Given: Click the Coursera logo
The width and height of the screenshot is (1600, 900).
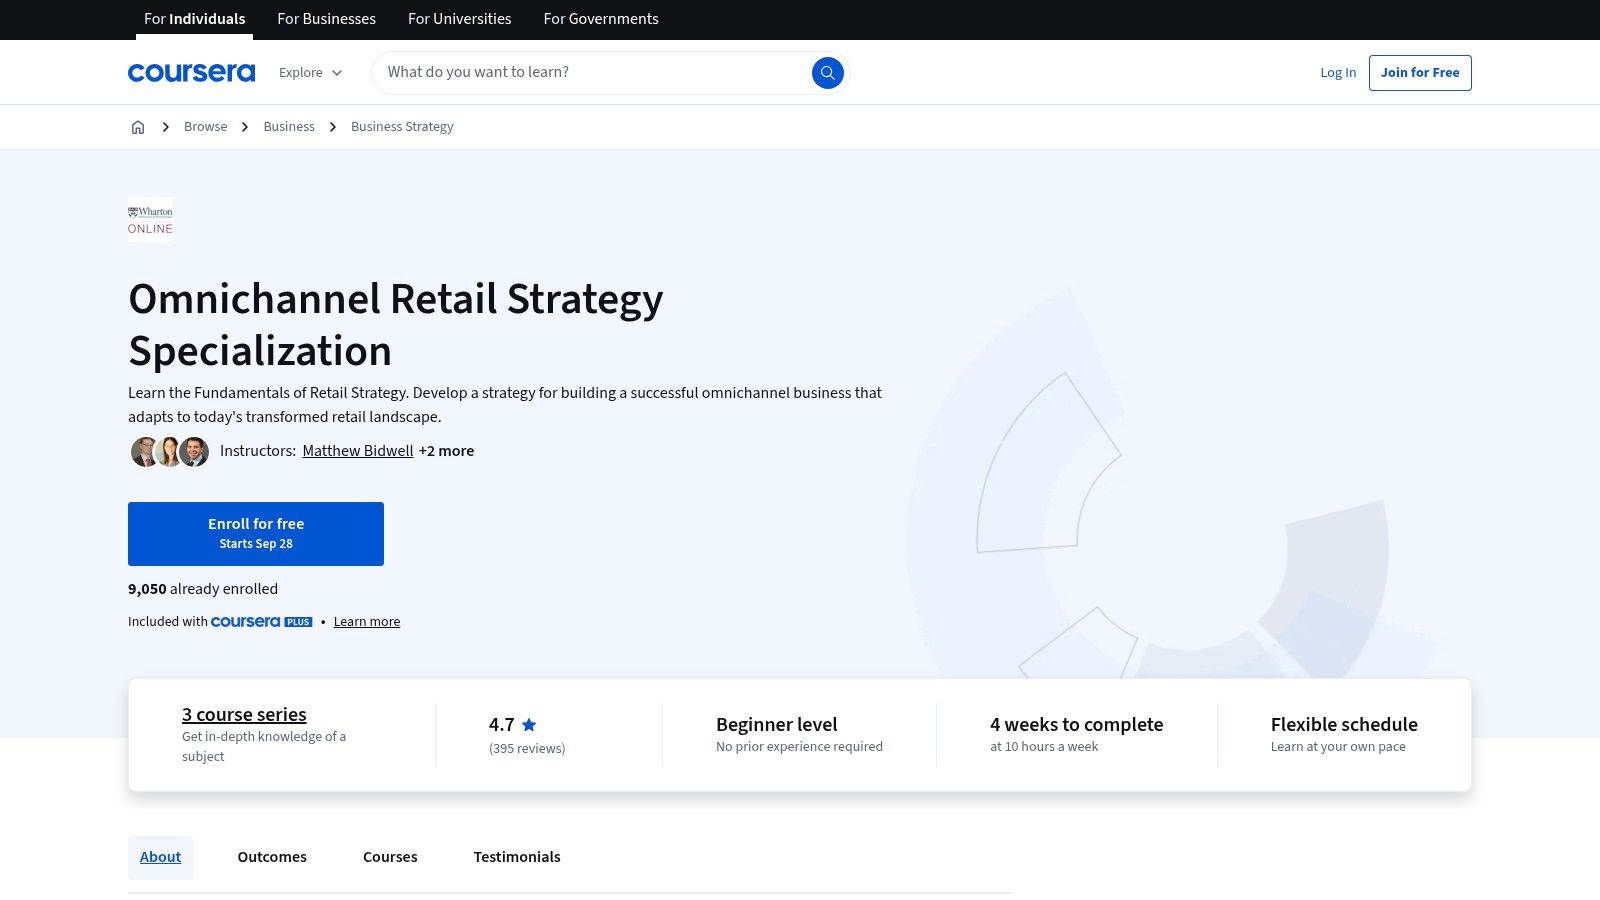Looking at the screenshot, I should pos(191,71).
